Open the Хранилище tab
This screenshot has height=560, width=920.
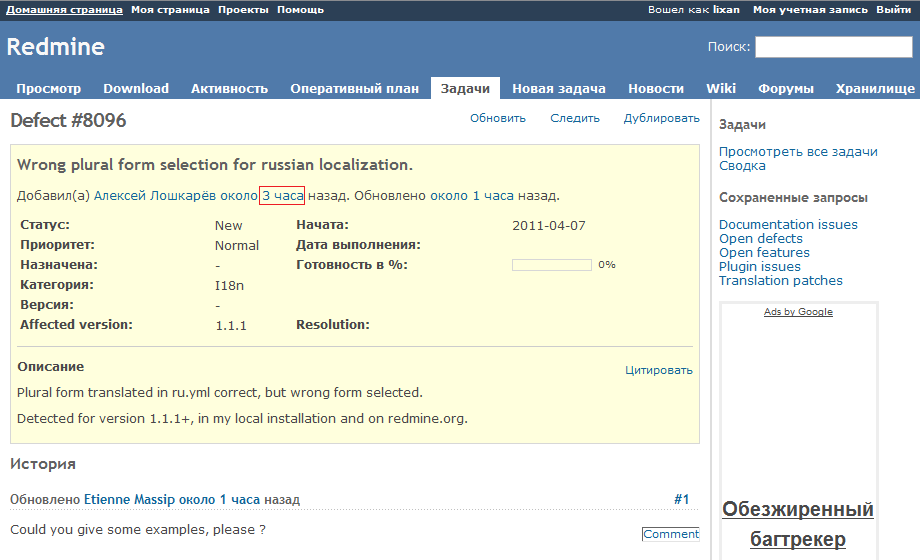click(x=875, y=89)
